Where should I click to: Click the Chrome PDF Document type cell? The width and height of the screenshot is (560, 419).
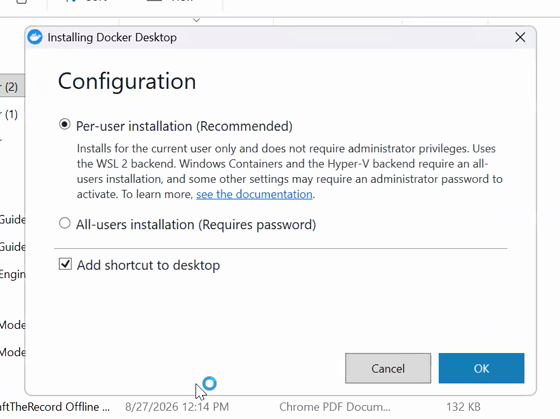click(x=335, y=407)
